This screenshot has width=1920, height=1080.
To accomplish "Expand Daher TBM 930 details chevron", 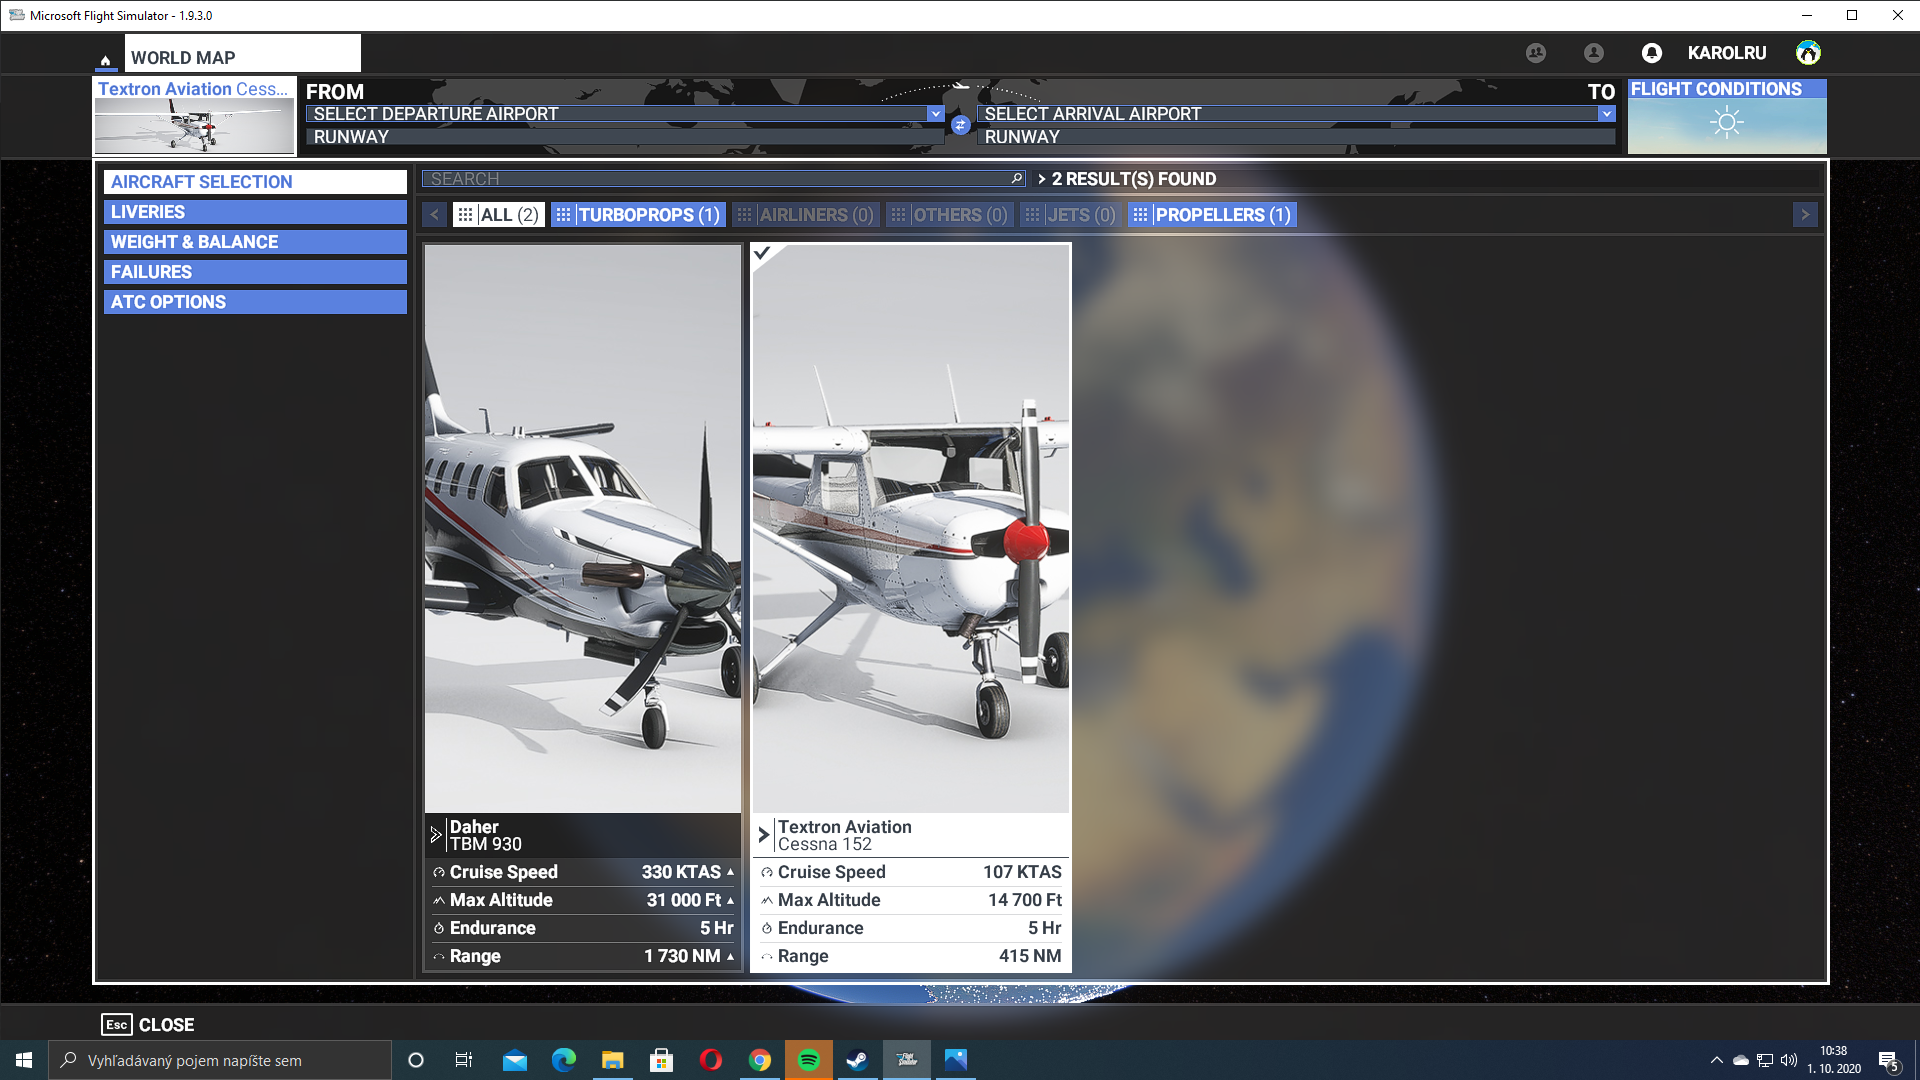I will pyautogui.click(x=436, y=835).
